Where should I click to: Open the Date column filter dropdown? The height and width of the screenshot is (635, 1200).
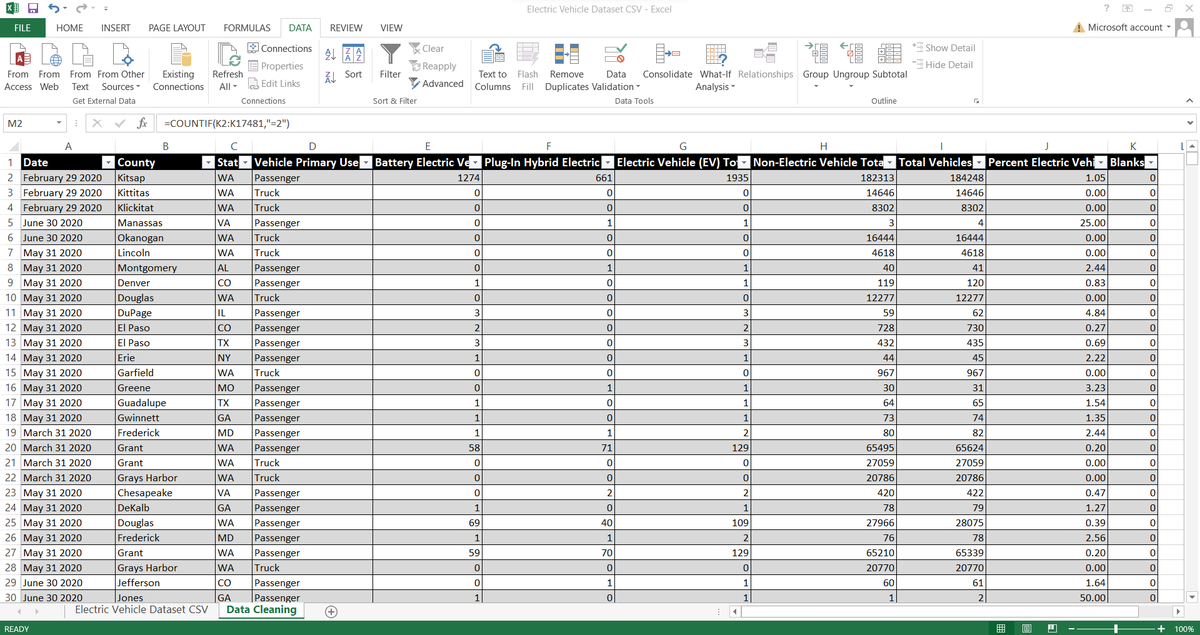tap(108, 163)
